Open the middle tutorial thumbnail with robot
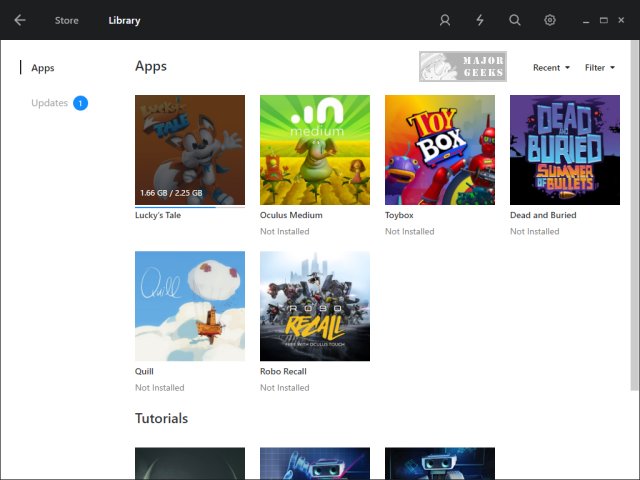 tap(315, 463)
